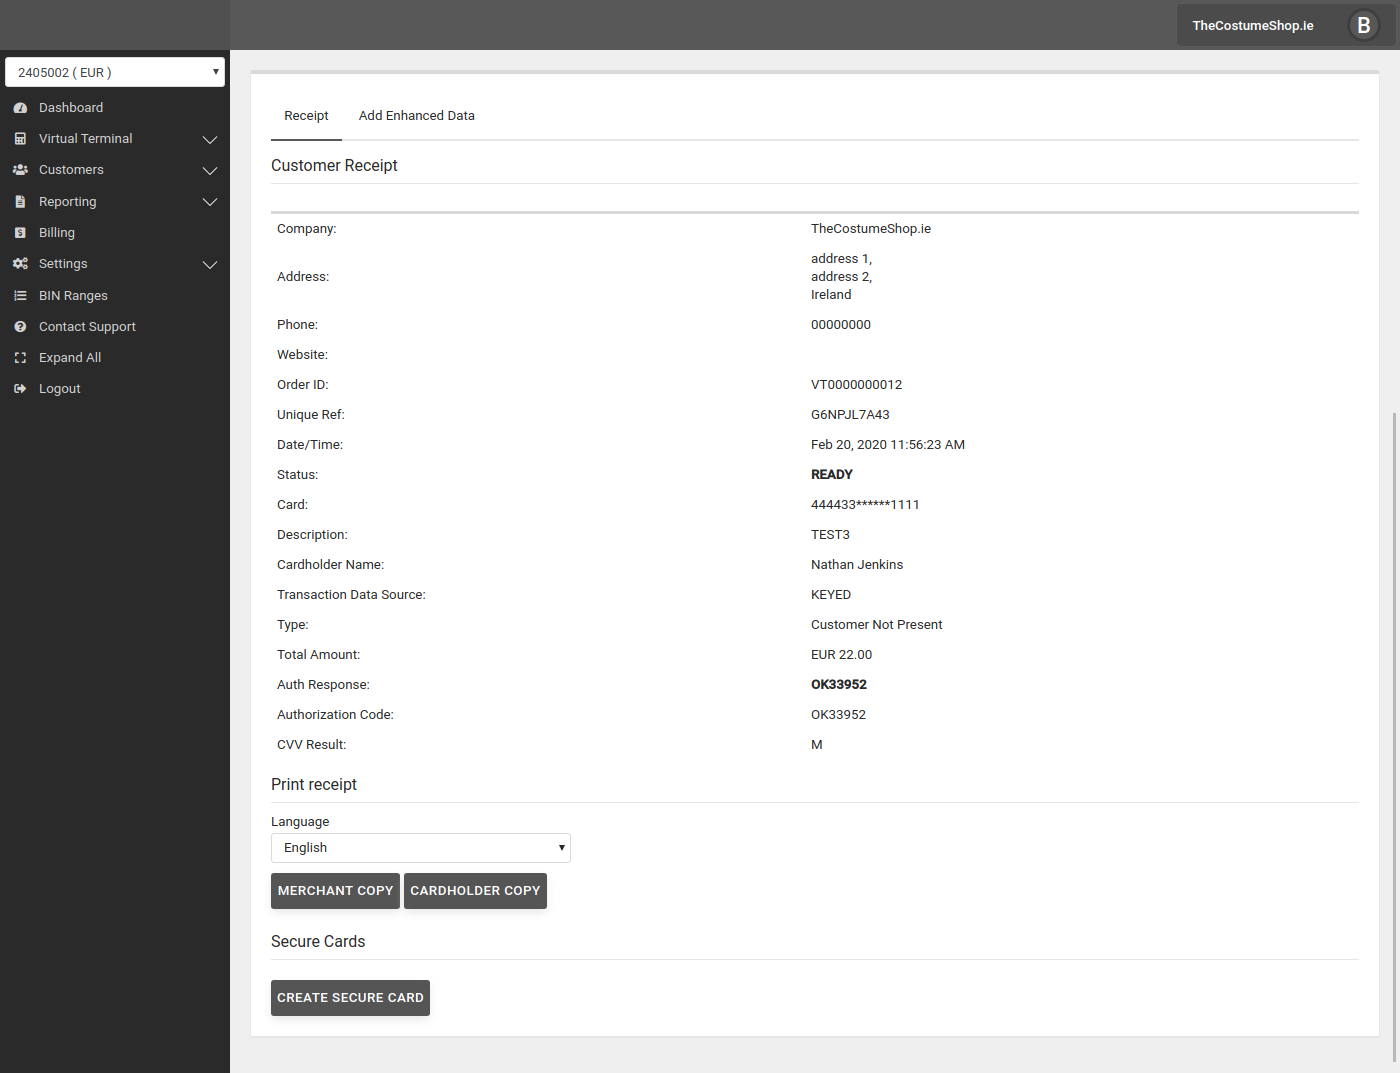Screen dimensions: 1400x1073
Task: Click the Reporting document icon
Action: (x=20, y=202)
